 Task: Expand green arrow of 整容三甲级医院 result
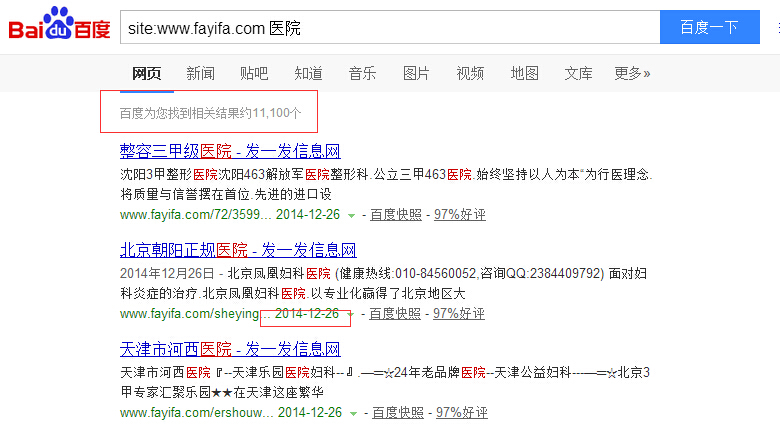click(351, 216)
